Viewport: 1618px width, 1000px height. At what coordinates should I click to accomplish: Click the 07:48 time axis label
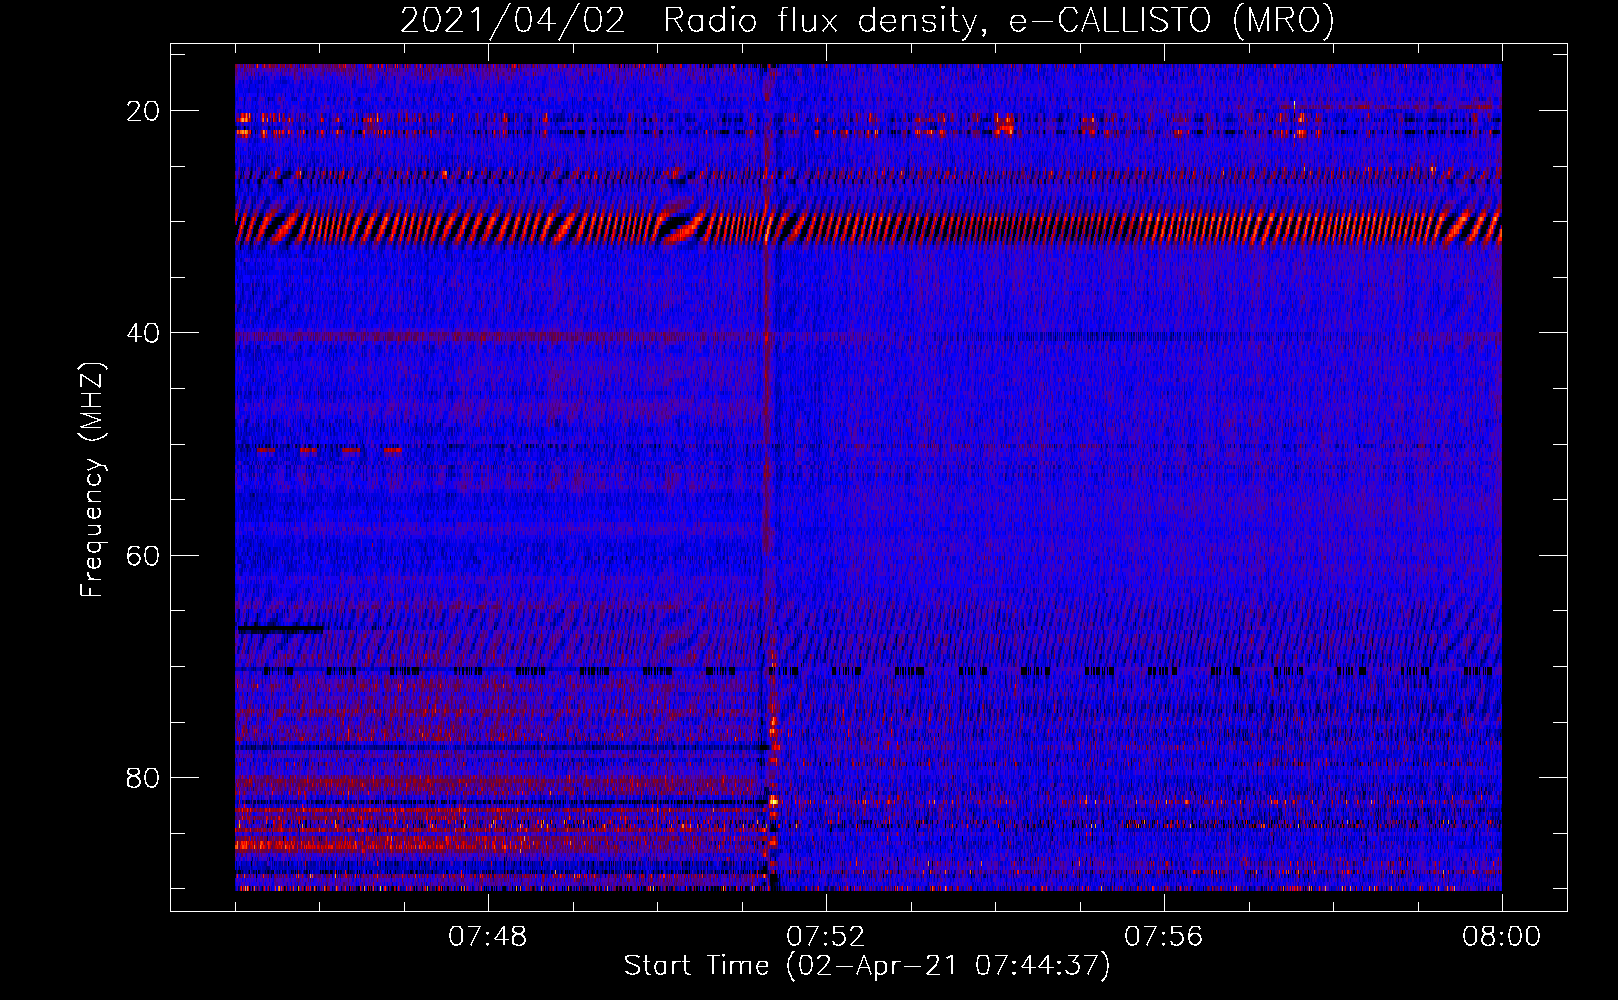coord(488,937)
